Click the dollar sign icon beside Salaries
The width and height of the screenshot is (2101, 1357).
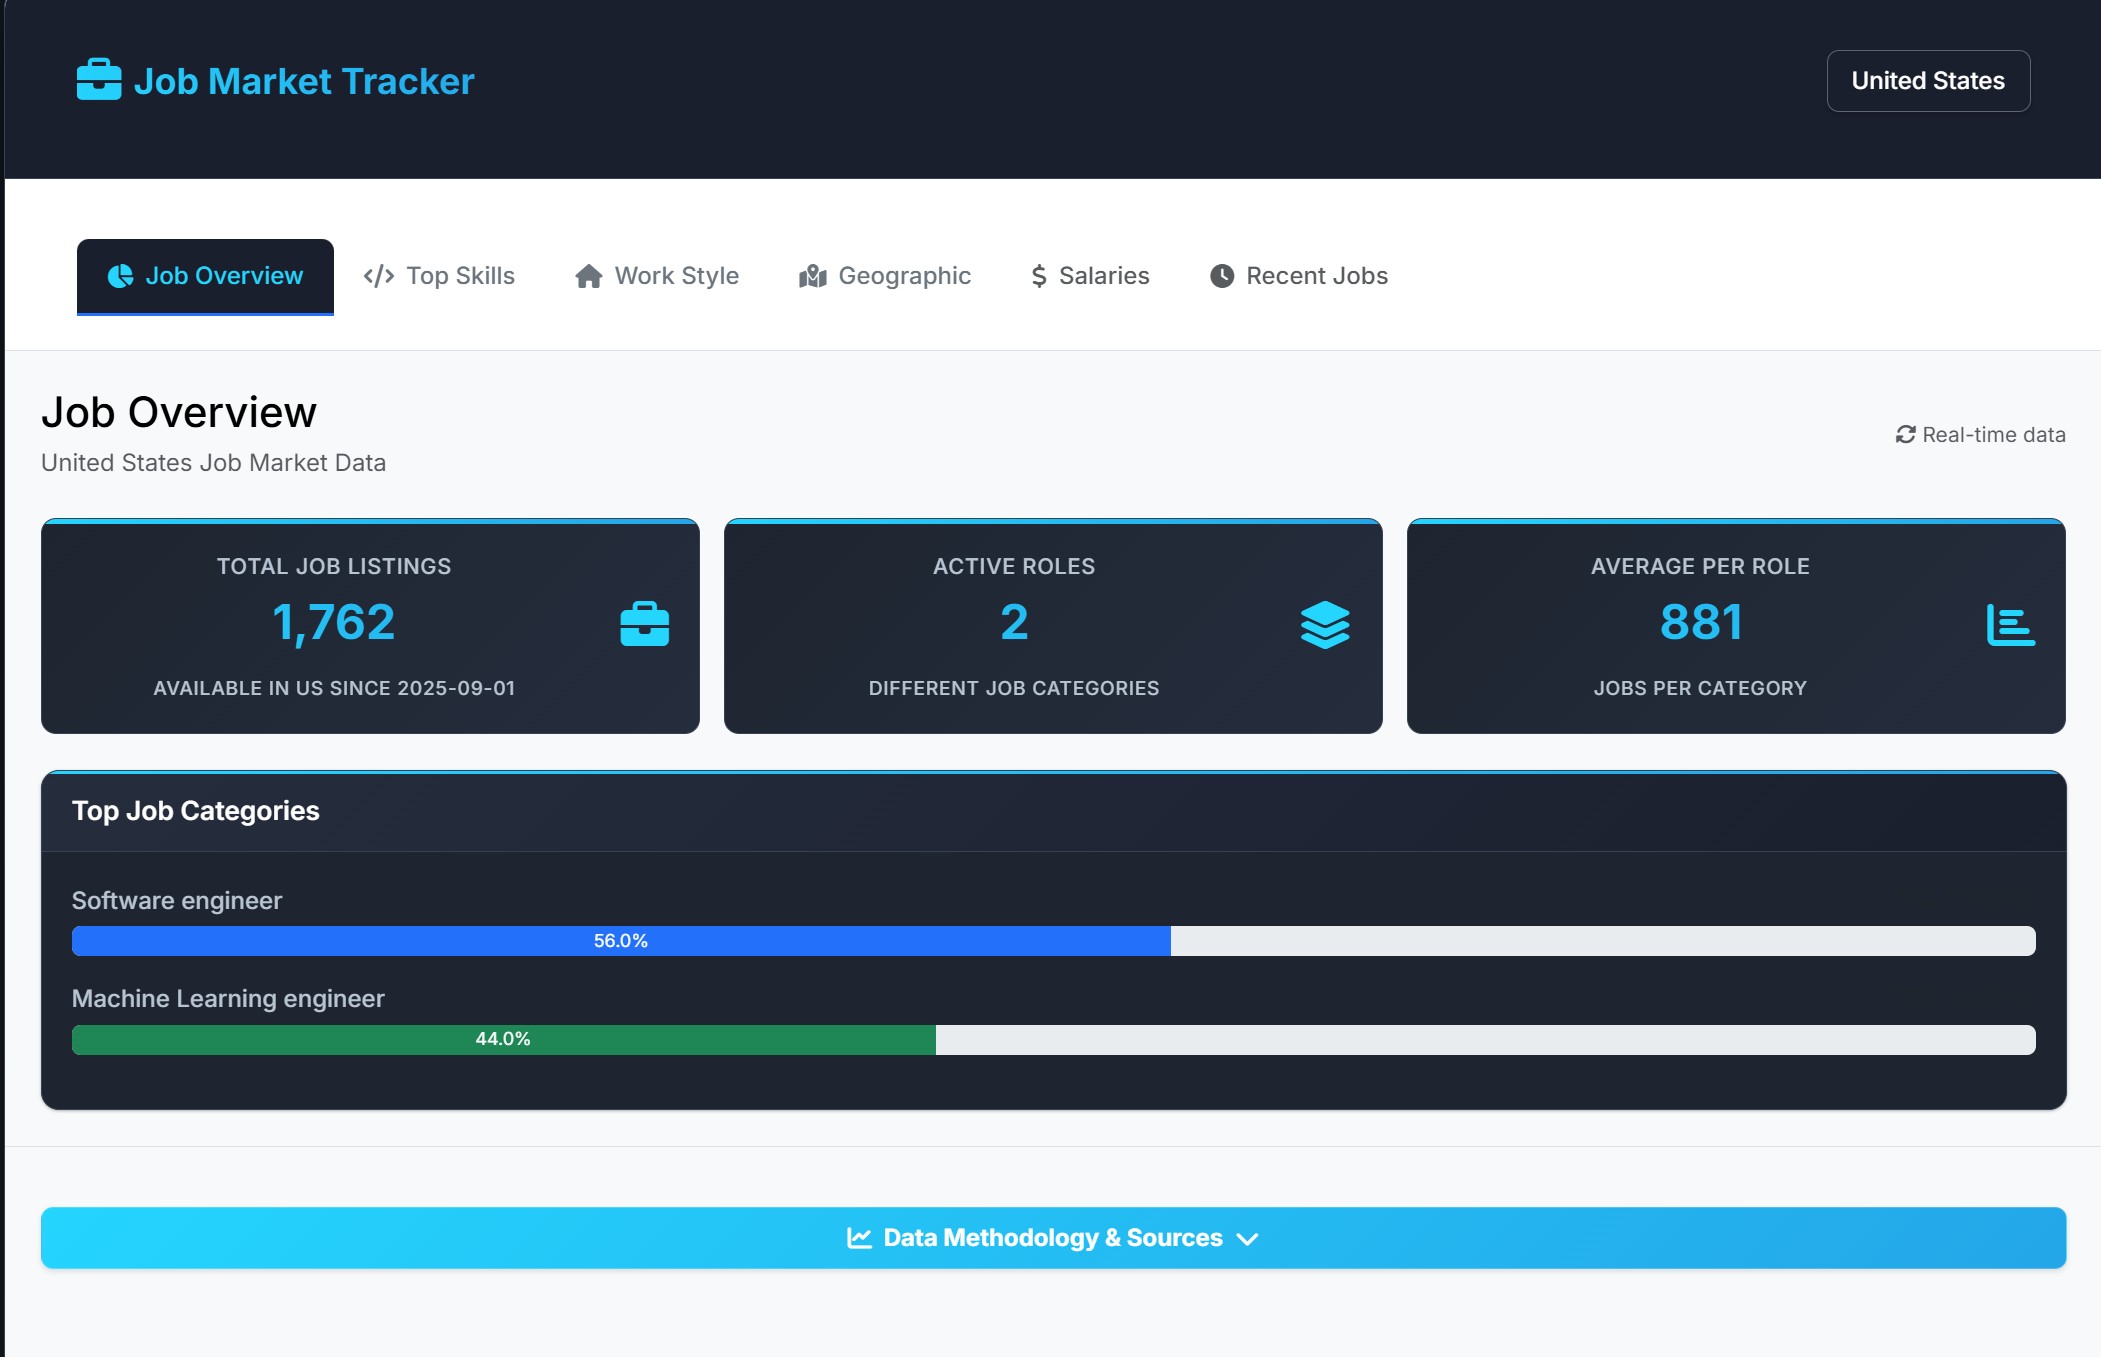pyautogui.click(x=1039, y=276)
